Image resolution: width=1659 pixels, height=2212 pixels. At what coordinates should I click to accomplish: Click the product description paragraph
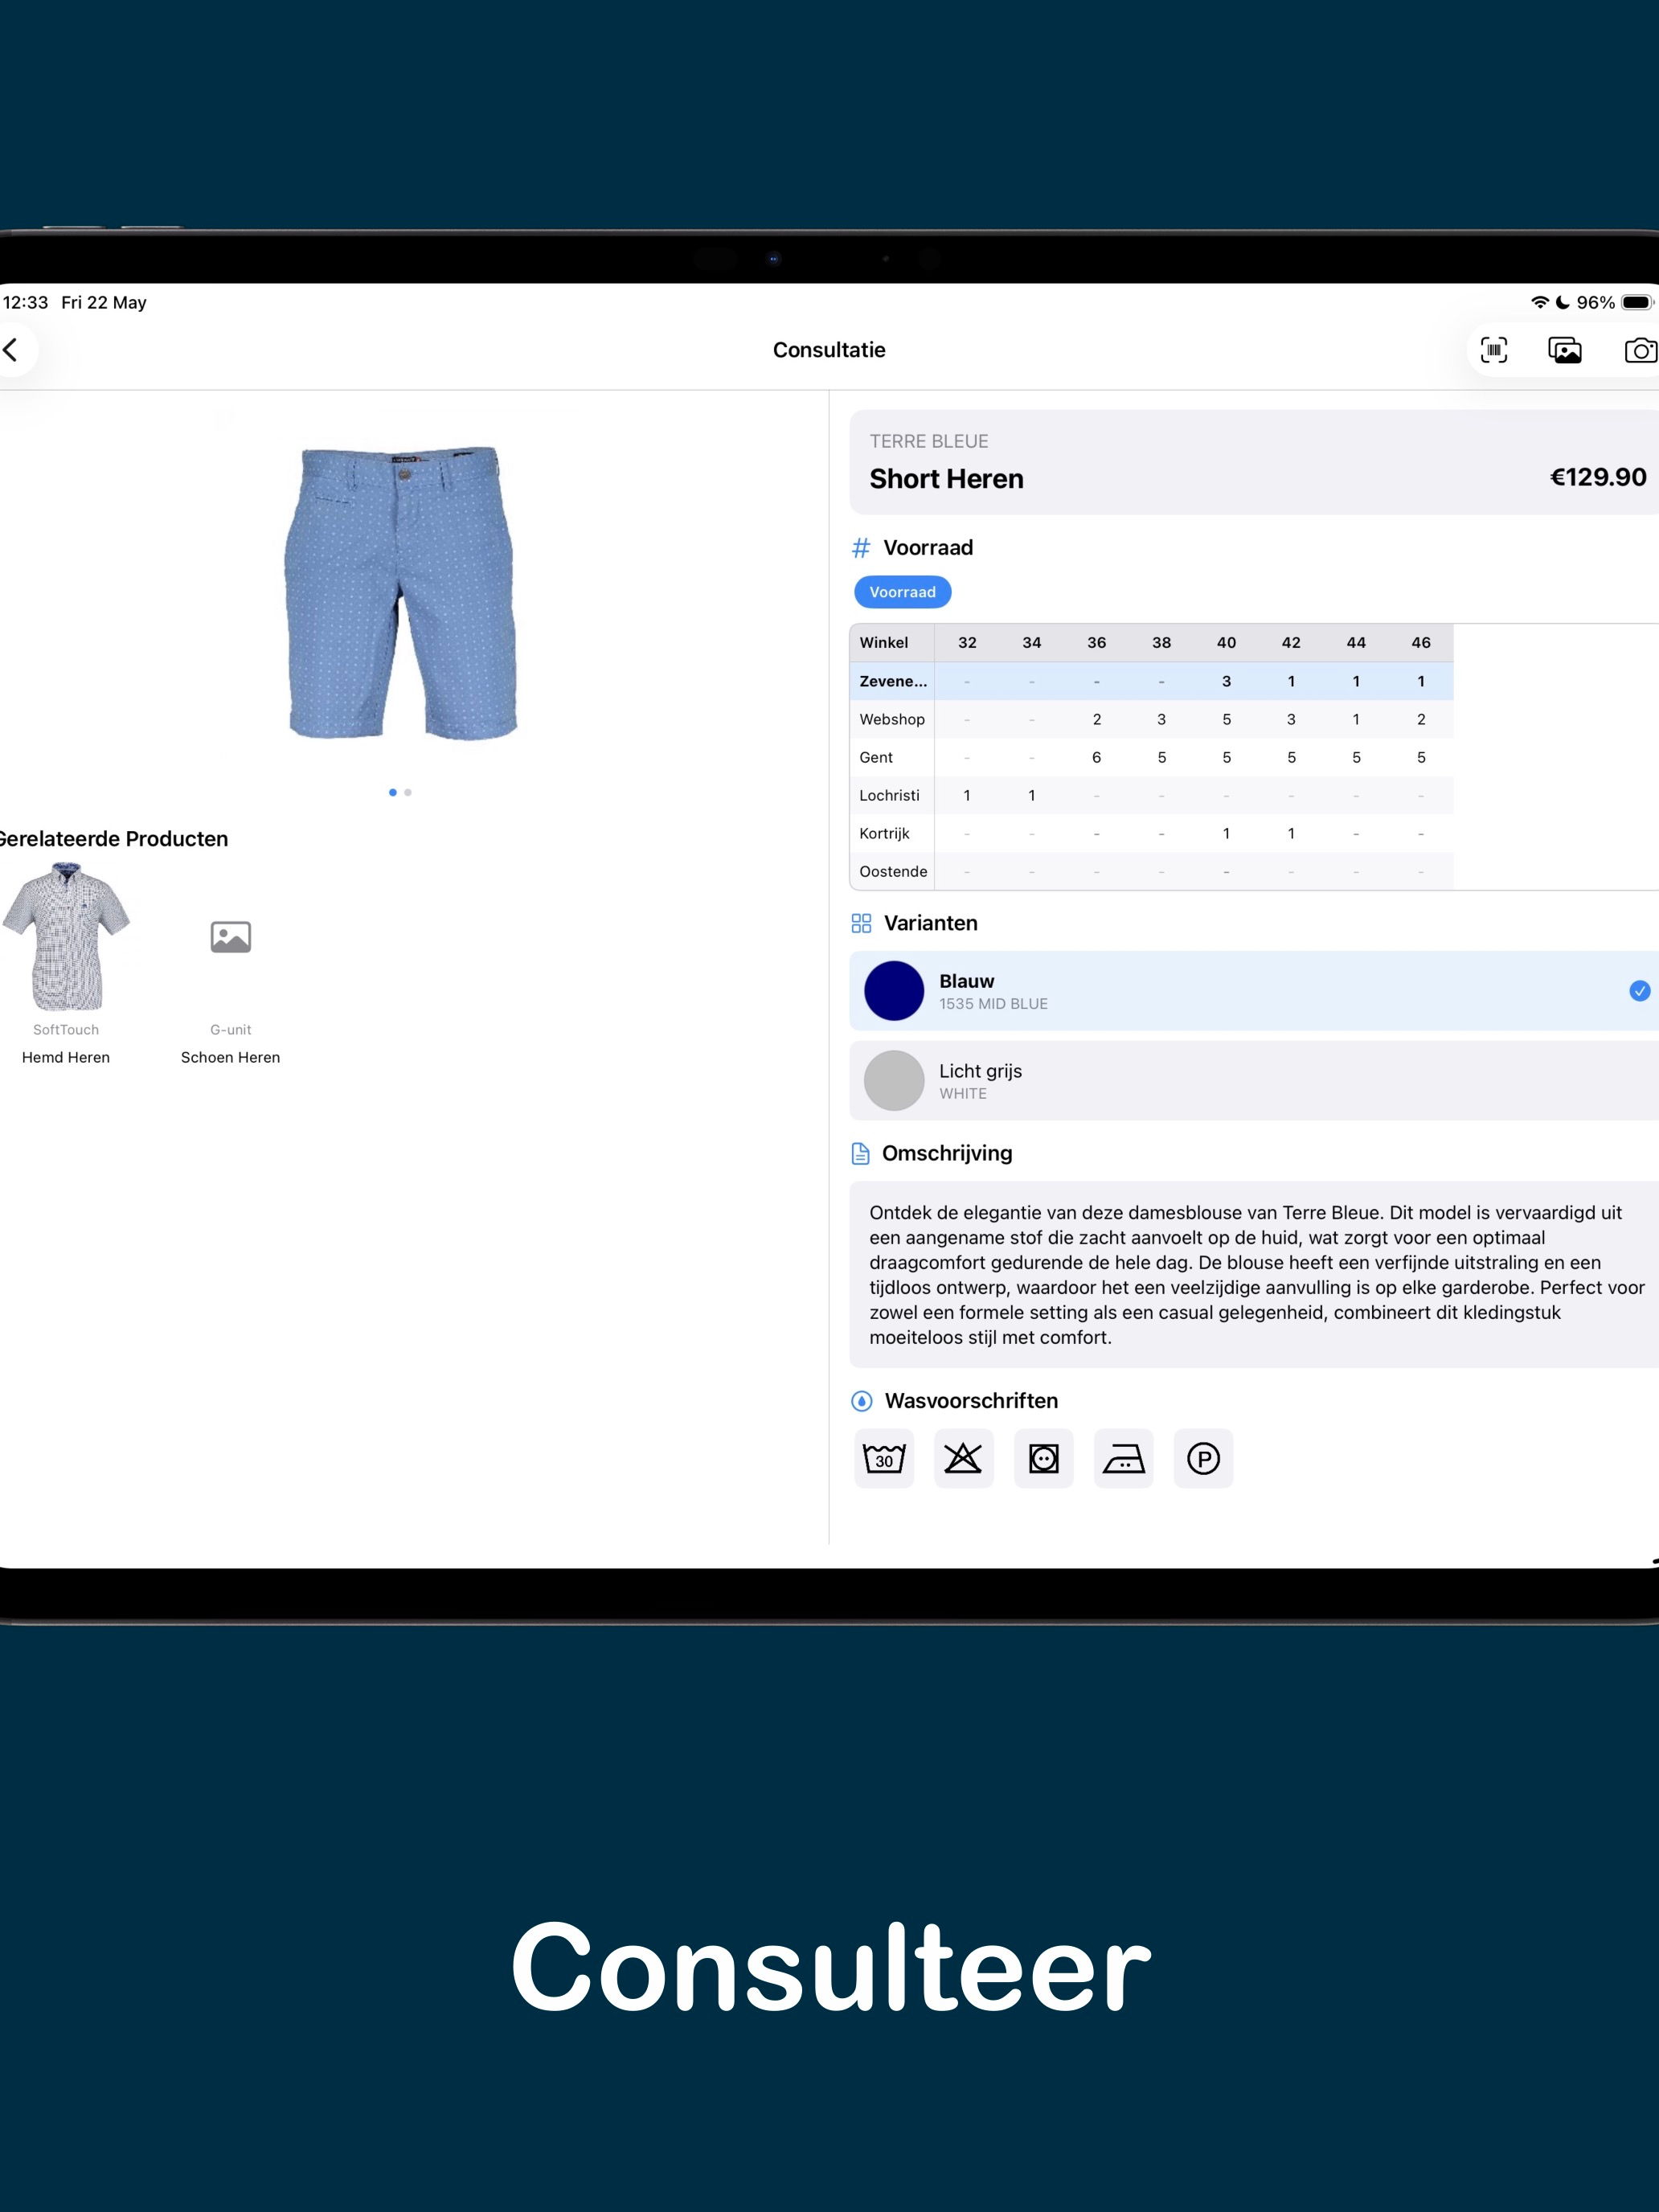[x=1257, y=1275]
